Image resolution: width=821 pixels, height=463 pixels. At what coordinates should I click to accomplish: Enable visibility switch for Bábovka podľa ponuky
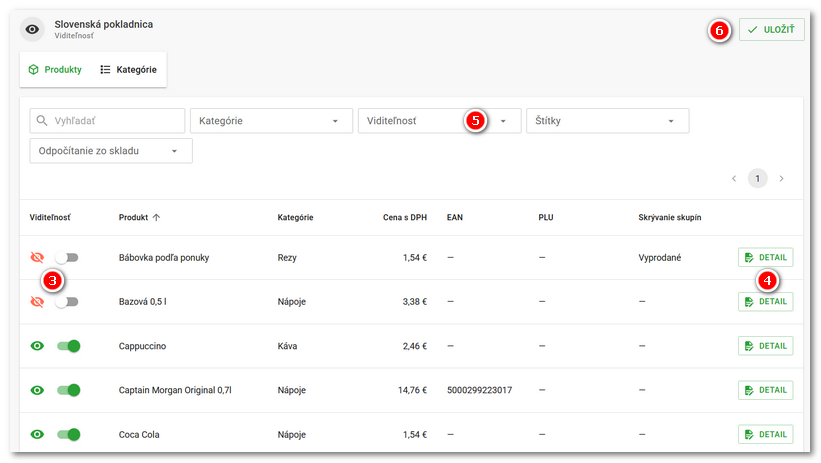[67, 257]
